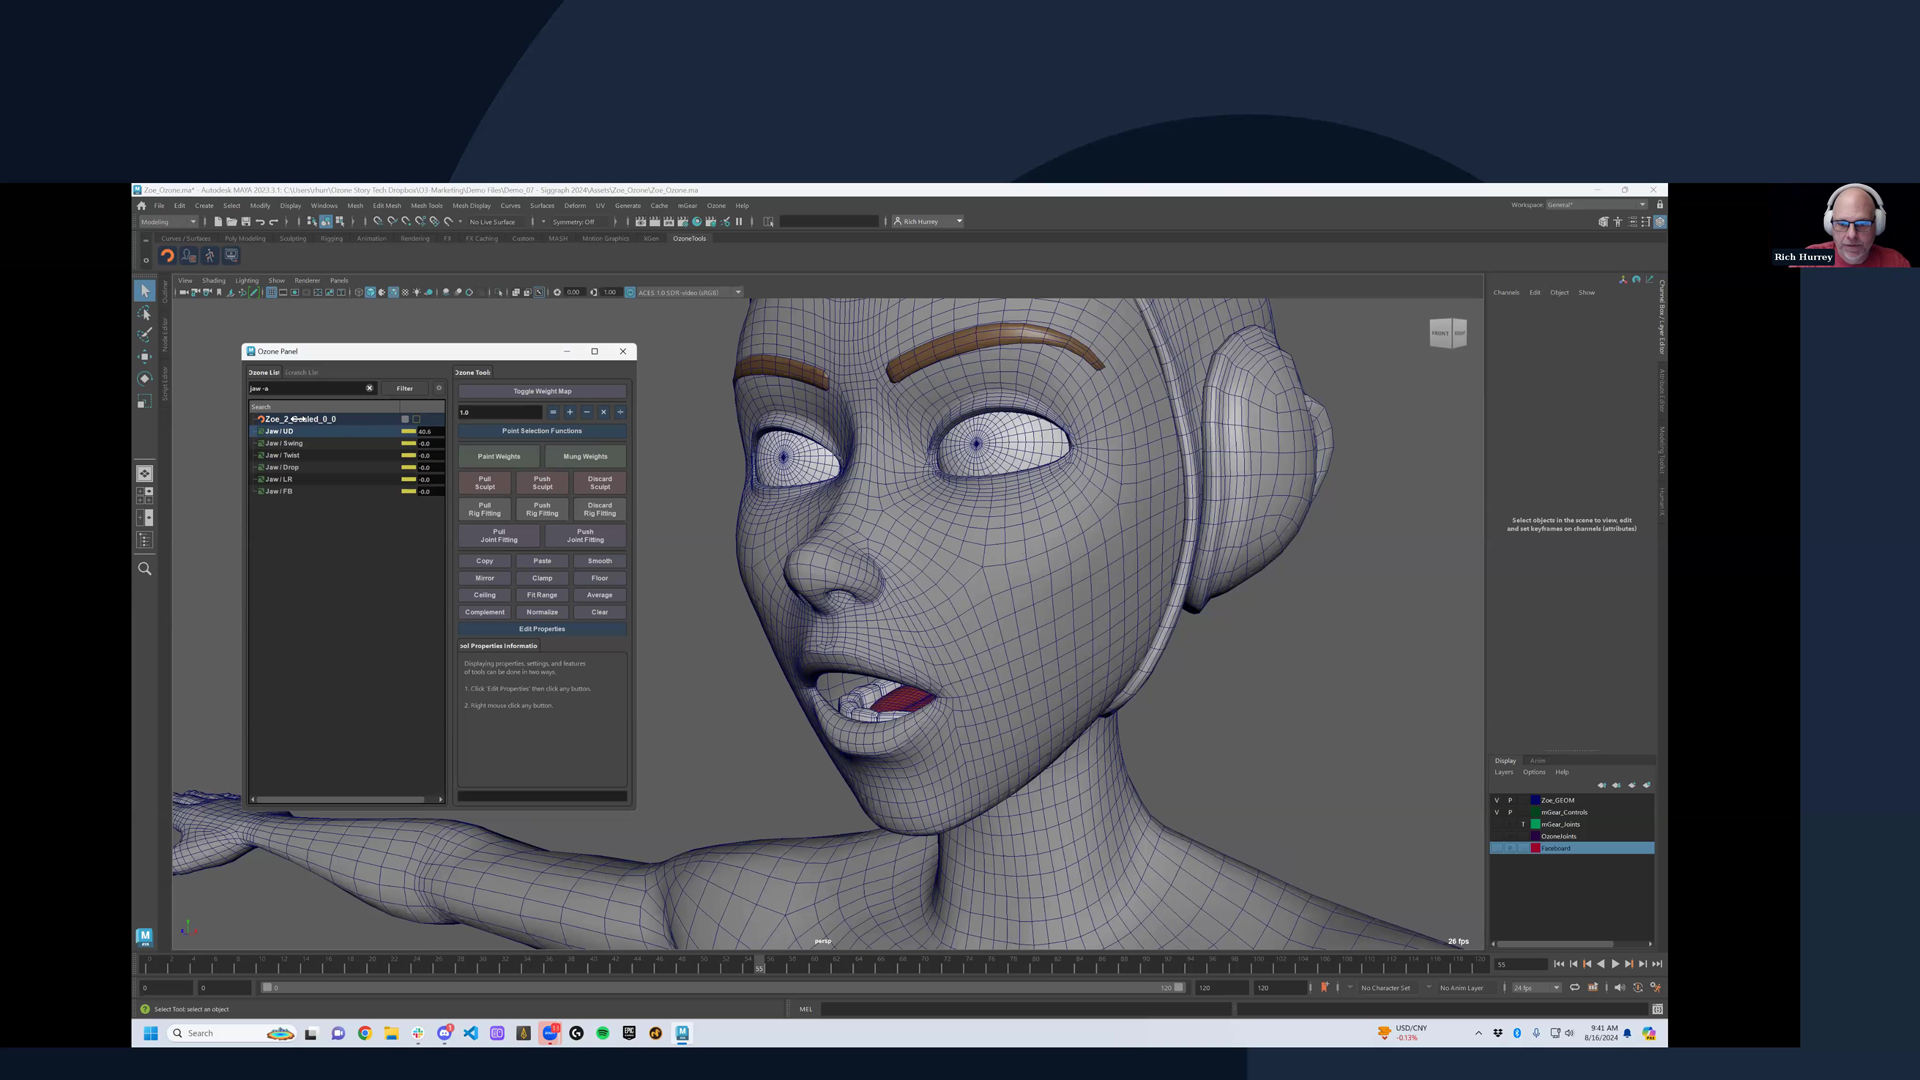This screenshot has height=1080, width=1920.
Task: Toggle the T display type of mGear_Joints
Action: click(1523, 824)
